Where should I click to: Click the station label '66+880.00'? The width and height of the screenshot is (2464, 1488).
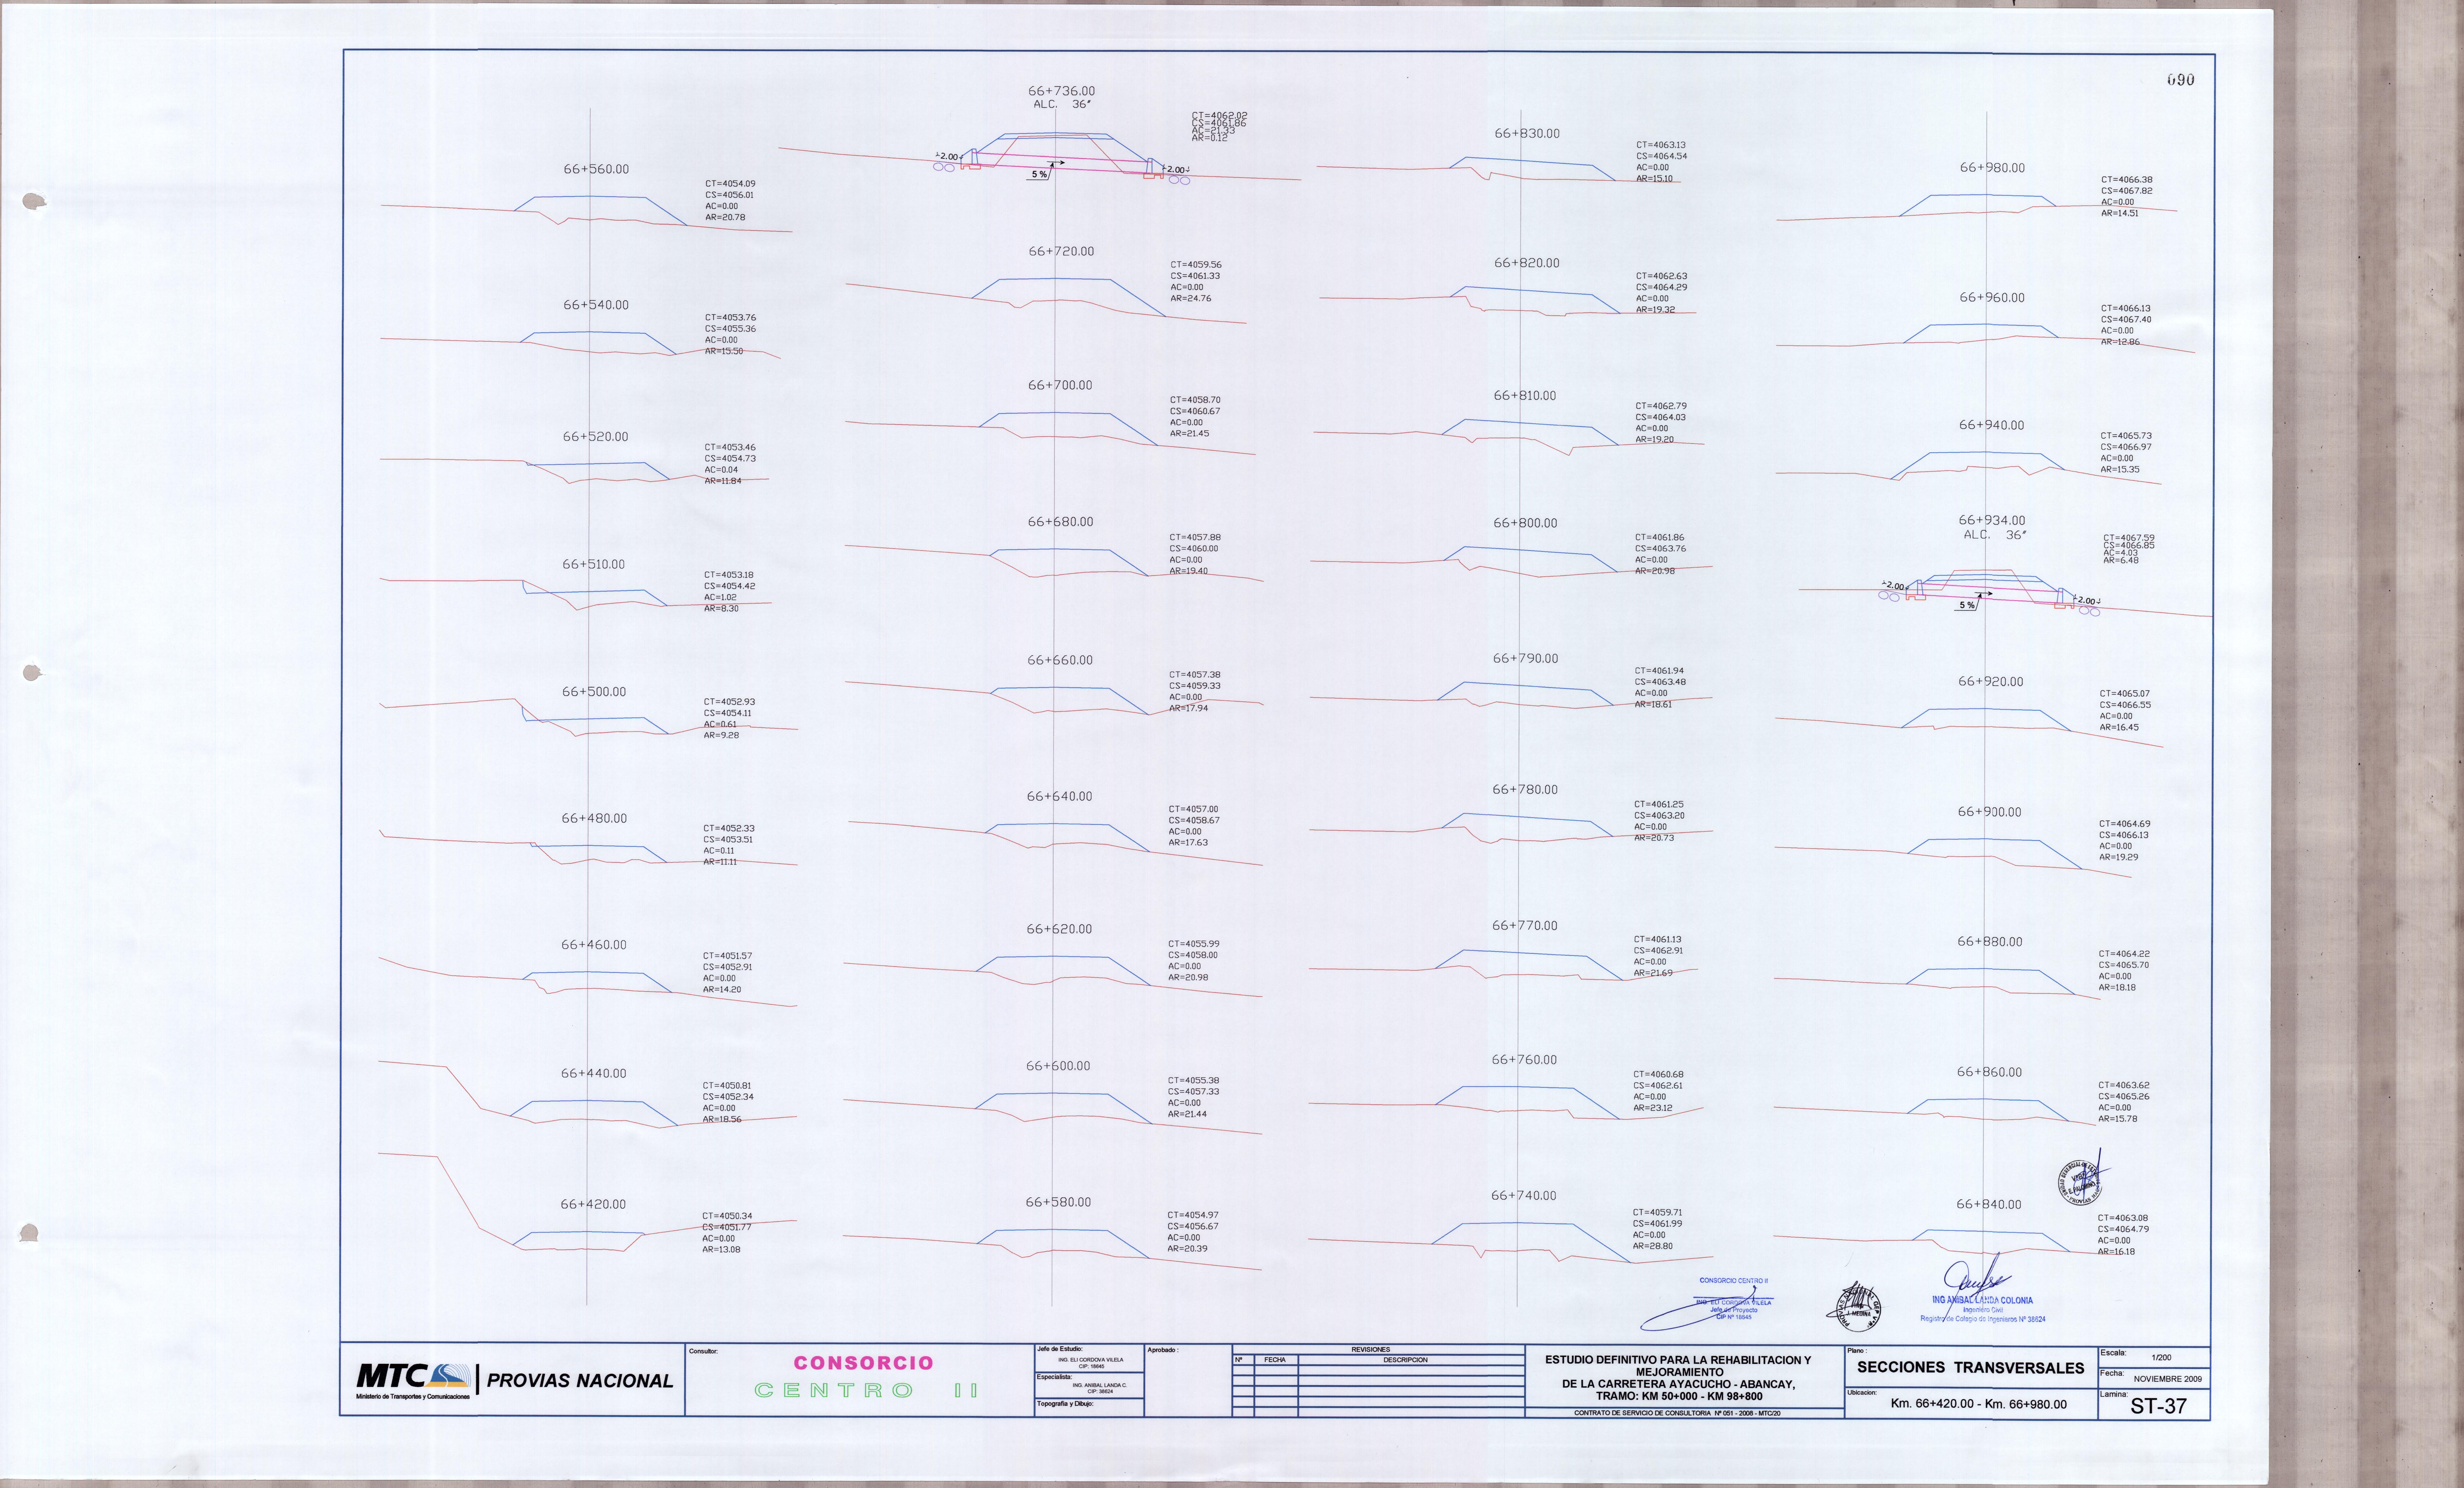[1990, 942]
